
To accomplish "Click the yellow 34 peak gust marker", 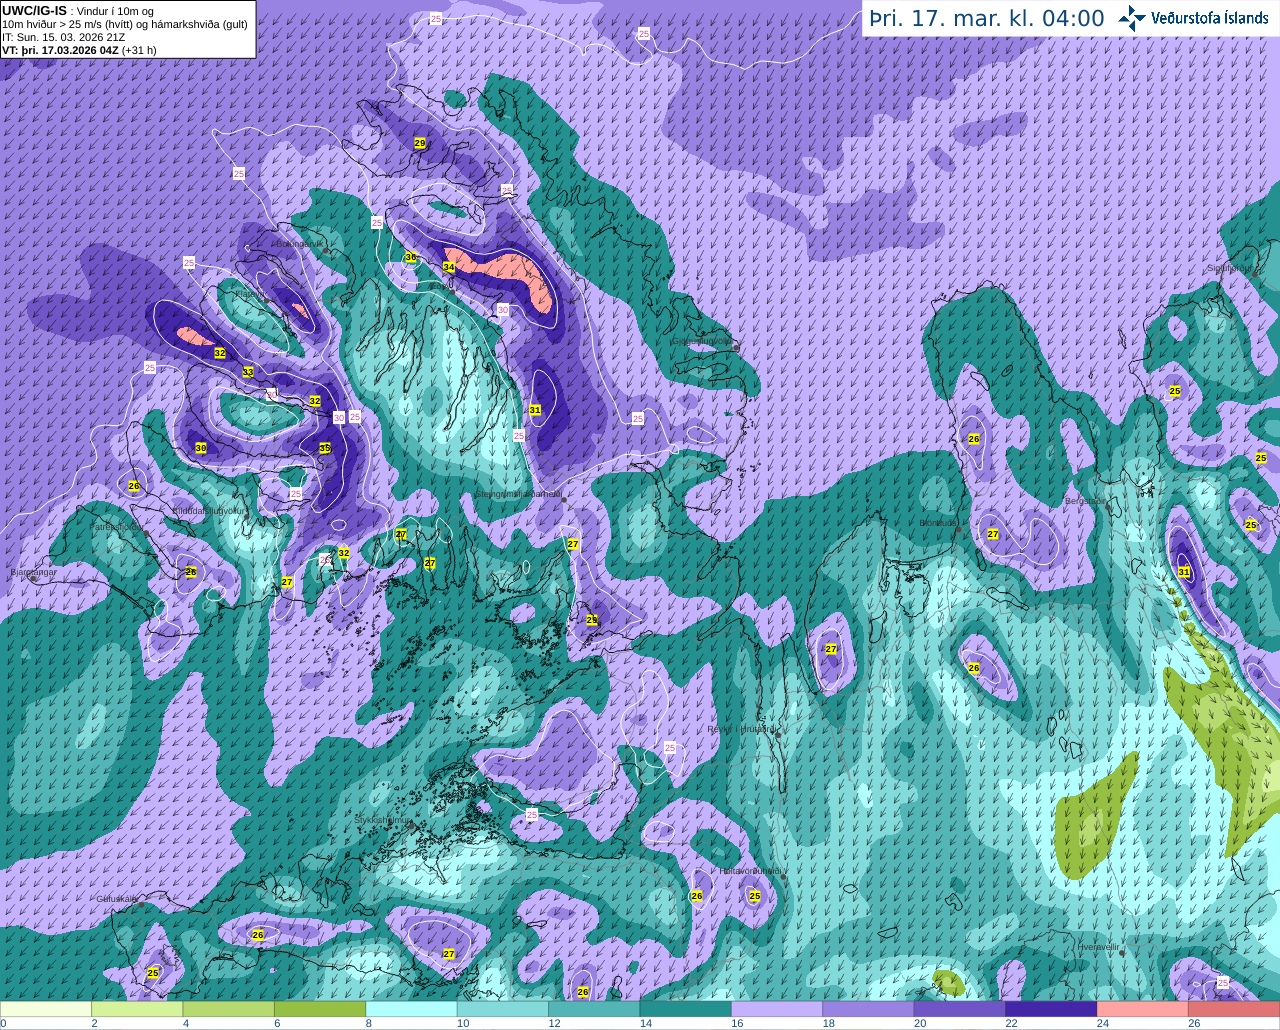I will (x=449, y=267).
